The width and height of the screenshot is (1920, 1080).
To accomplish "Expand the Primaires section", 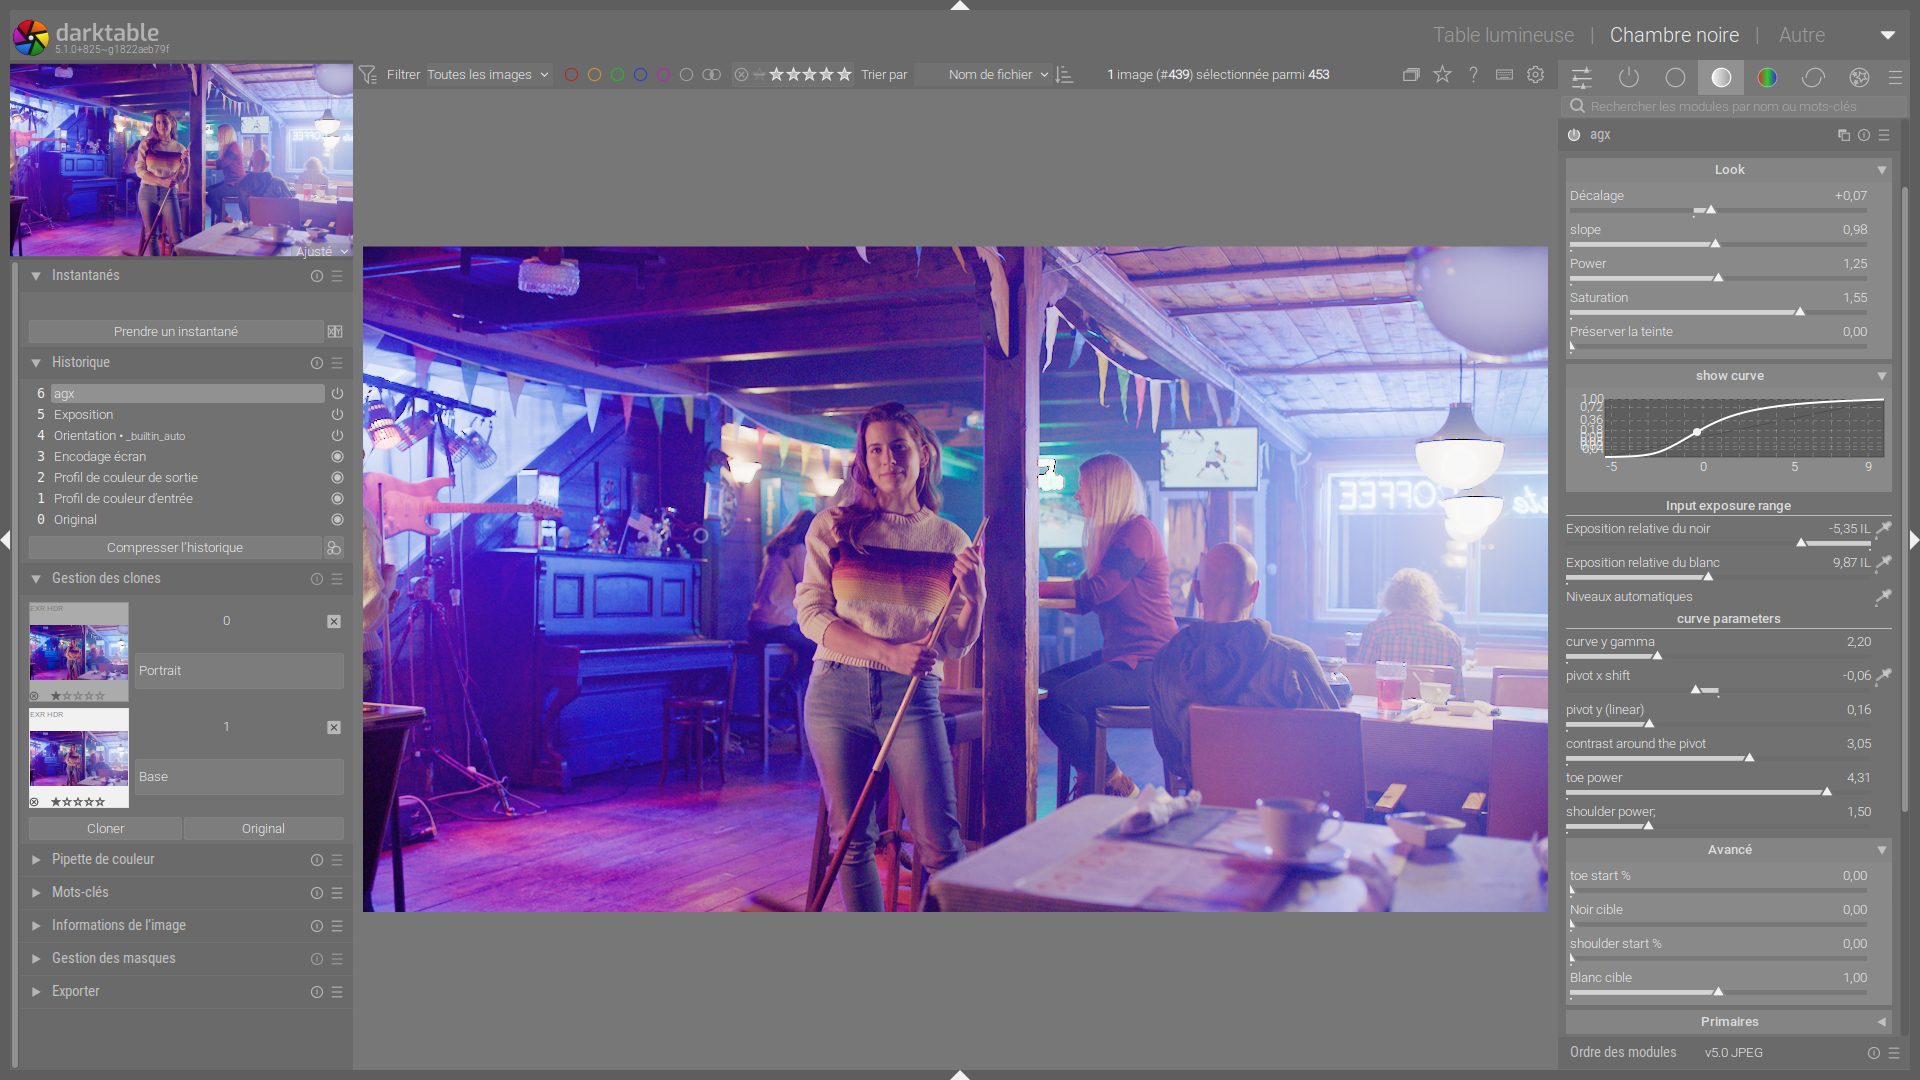I will pyautogui.click(x=1729, y=1021).
